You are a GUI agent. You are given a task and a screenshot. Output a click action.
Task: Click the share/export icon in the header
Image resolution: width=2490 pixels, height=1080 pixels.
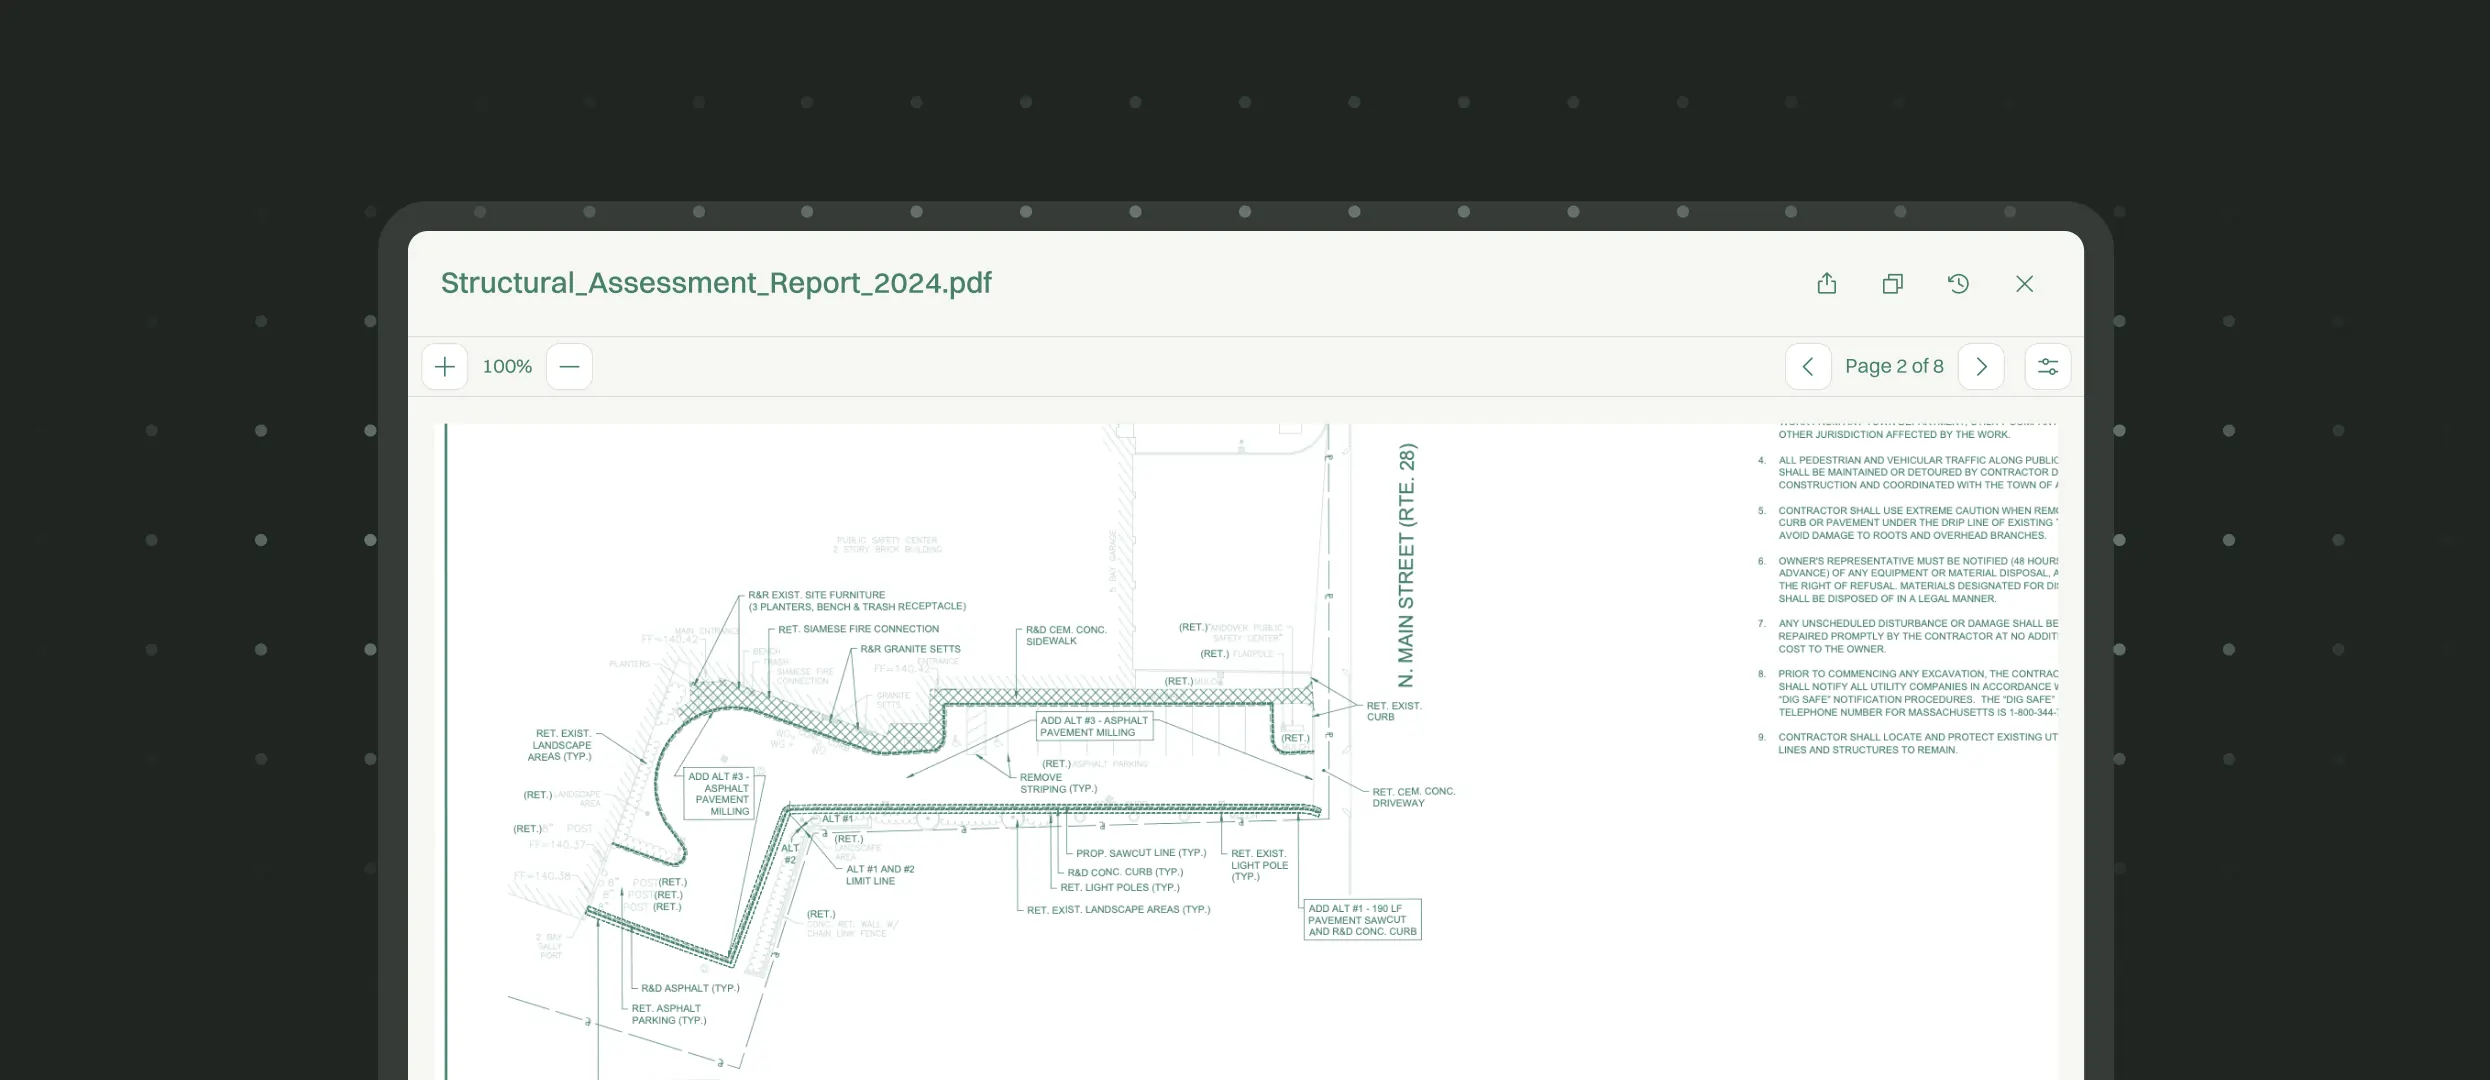[x=1826, y=284]
